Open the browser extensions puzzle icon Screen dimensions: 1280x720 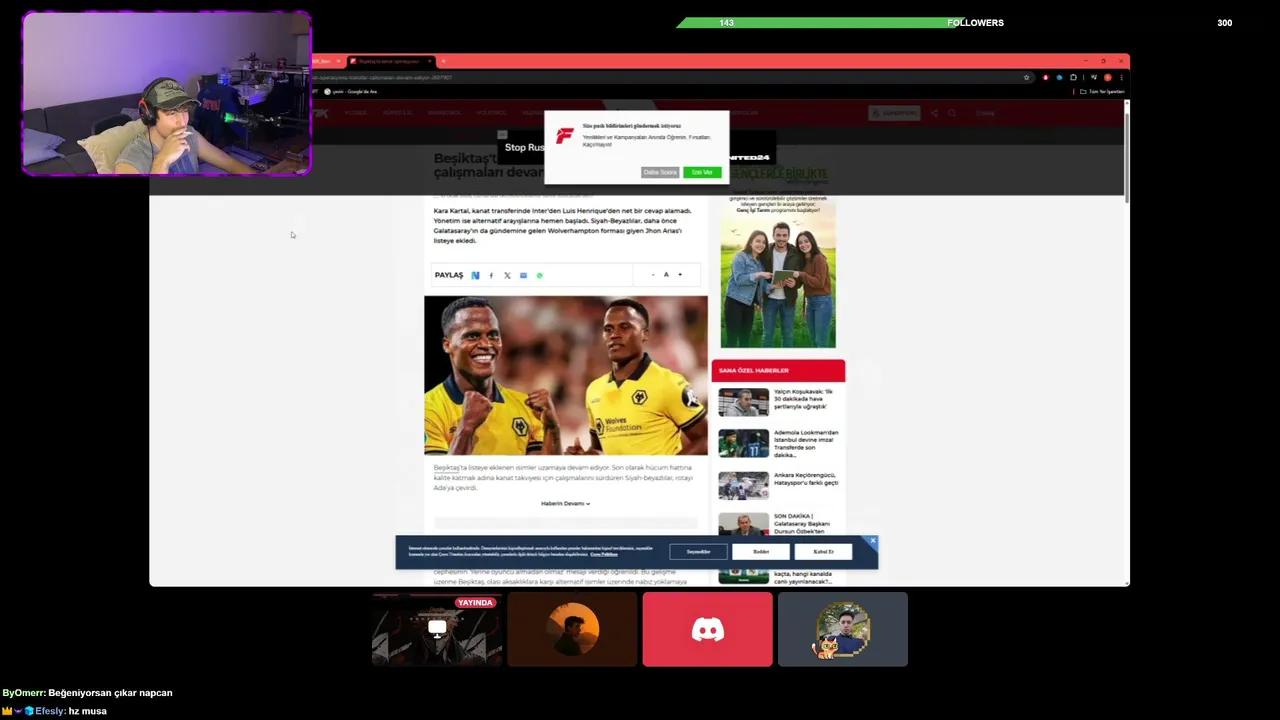(1073, 77)
